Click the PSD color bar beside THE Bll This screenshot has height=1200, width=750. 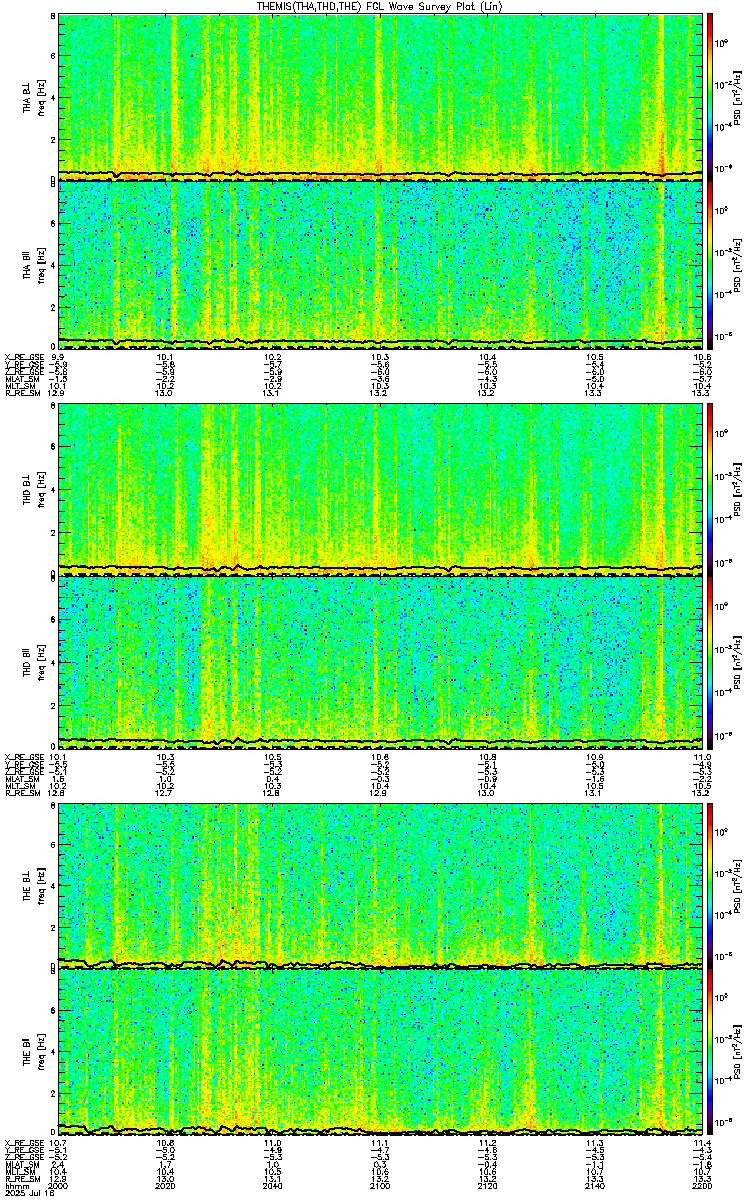(711, 1050)
